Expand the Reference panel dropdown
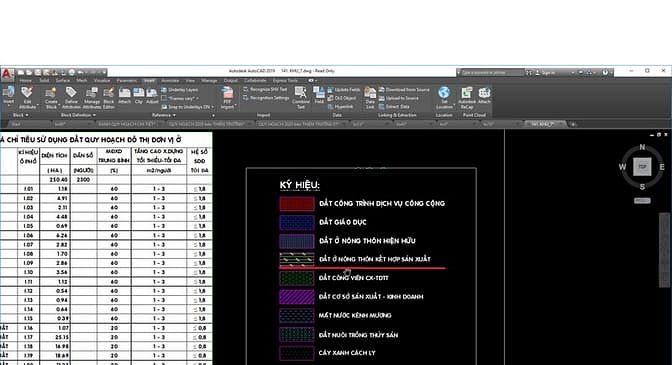Image resolution: width=672 pixels, height=365 pixels. pyautogui.click(x=163, y=115)
